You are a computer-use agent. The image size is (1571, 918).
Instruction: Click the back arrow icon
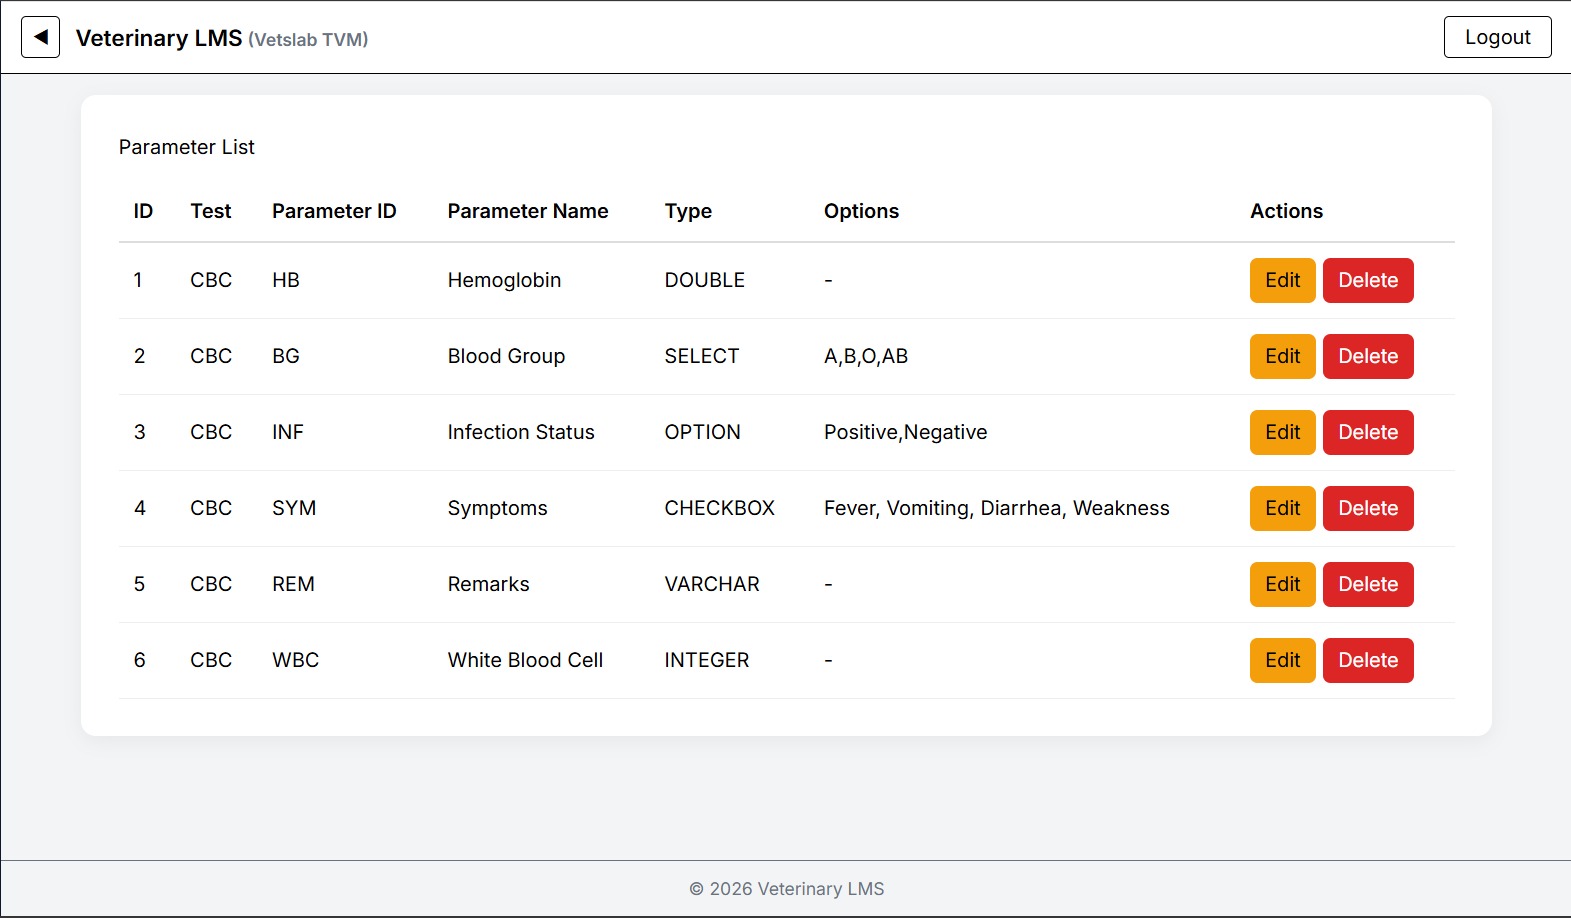(x=41, y=38)
